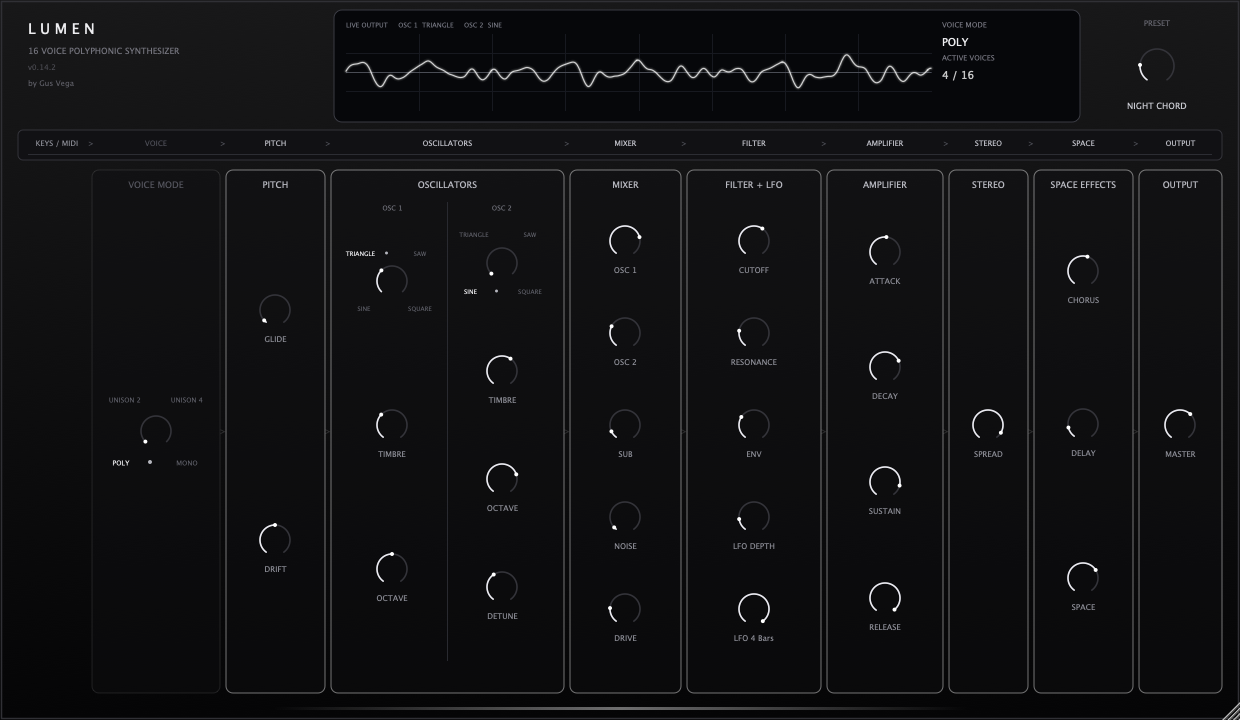This screenshot has height=720, width=1240.
Task: Click the LFO Depth knob
Action: click(x=754, y=517)
